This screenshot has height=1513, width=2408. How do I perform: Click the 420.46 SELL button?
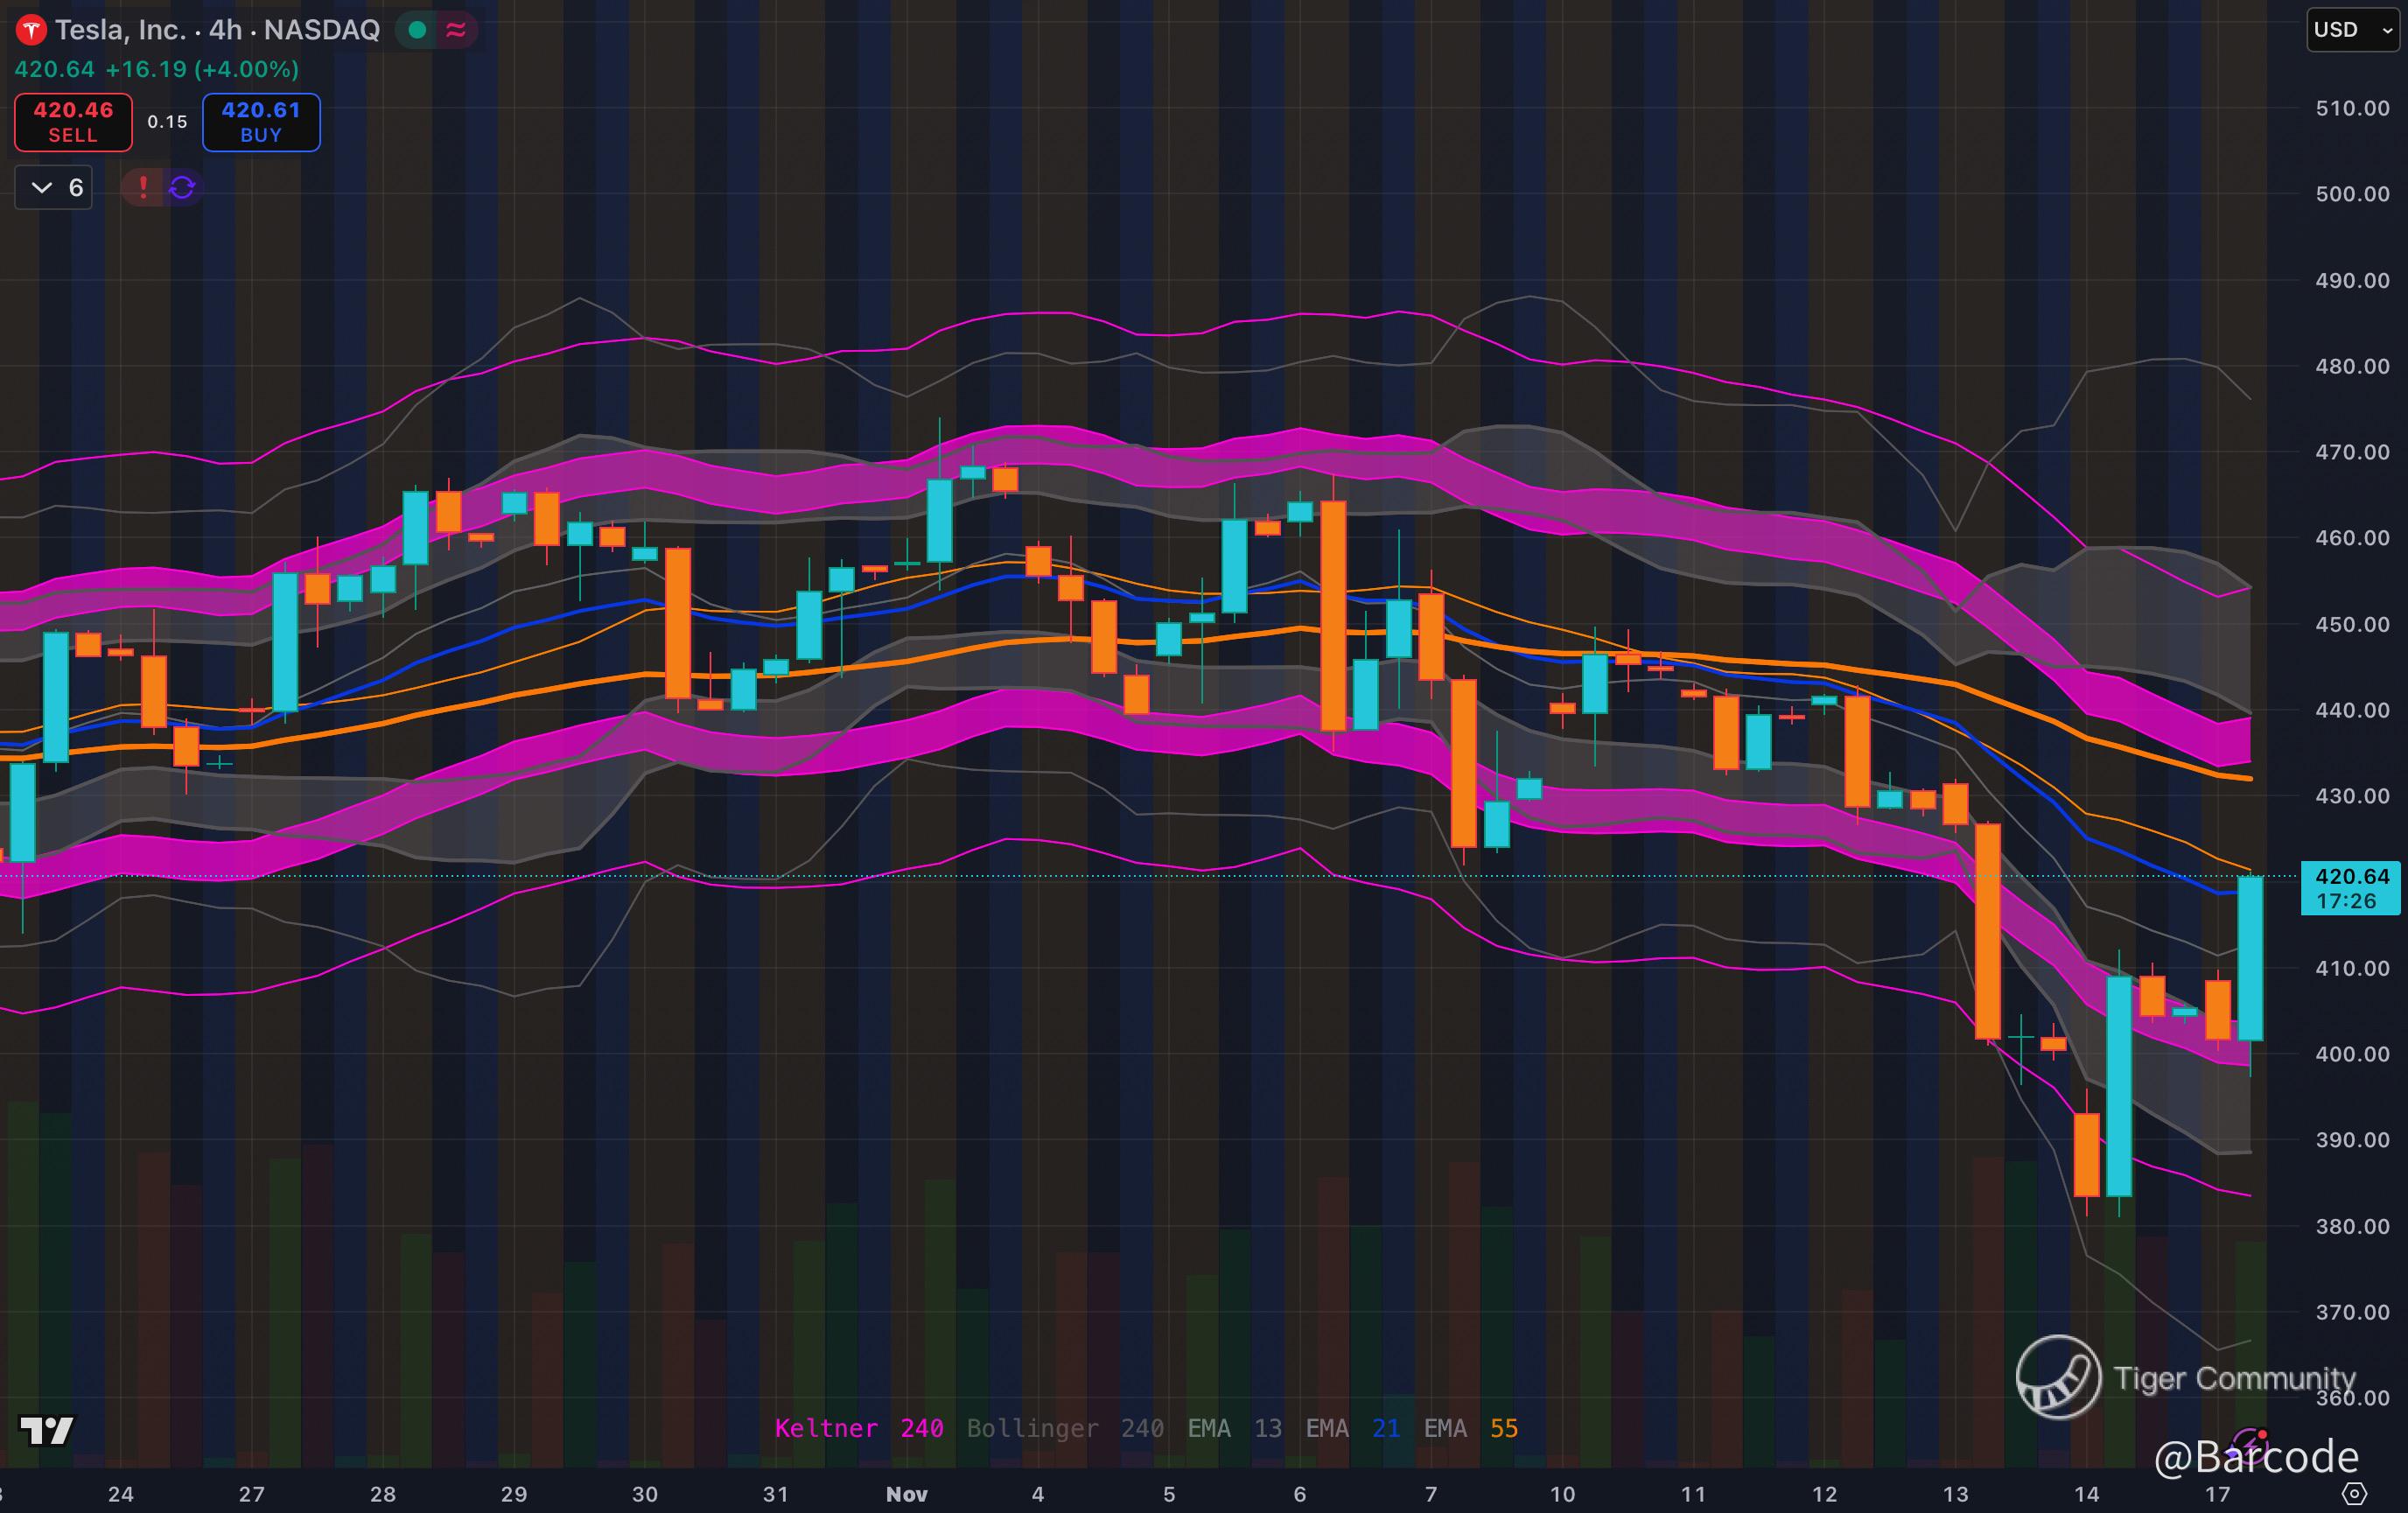pos(73,122)
